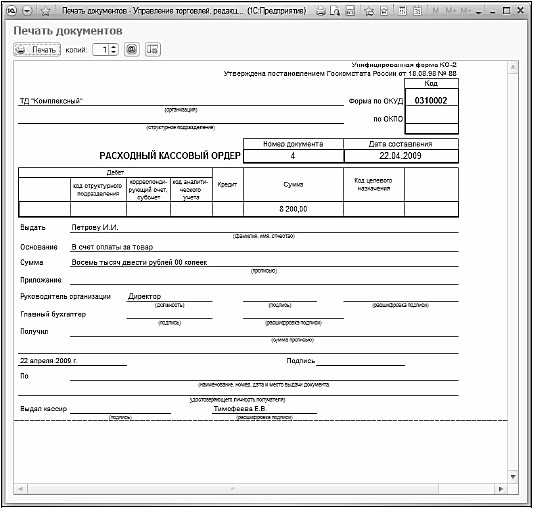Image resolution: width=533 pixels, height=508 pixels.
Task: Click the save icon in the title bar
Action: pyautogui.click(x=350, y=11)
